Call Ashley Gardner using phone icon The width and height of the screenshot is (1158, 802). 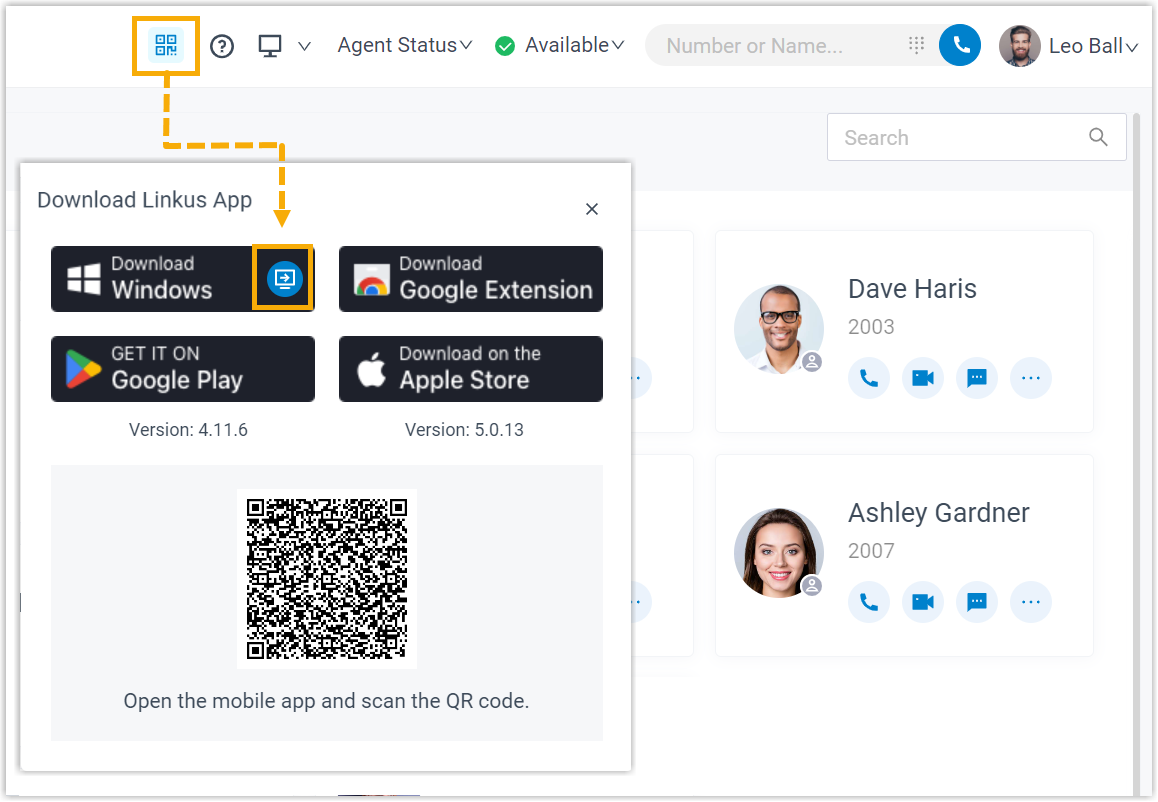[x=869, y=602]
